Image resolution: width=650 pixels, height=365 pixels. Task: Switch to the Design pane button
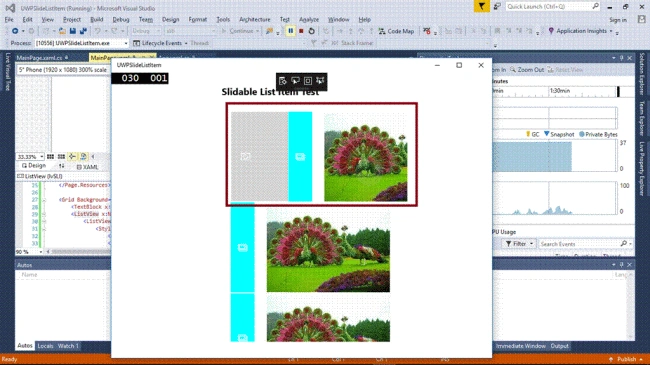pos(34,165)
